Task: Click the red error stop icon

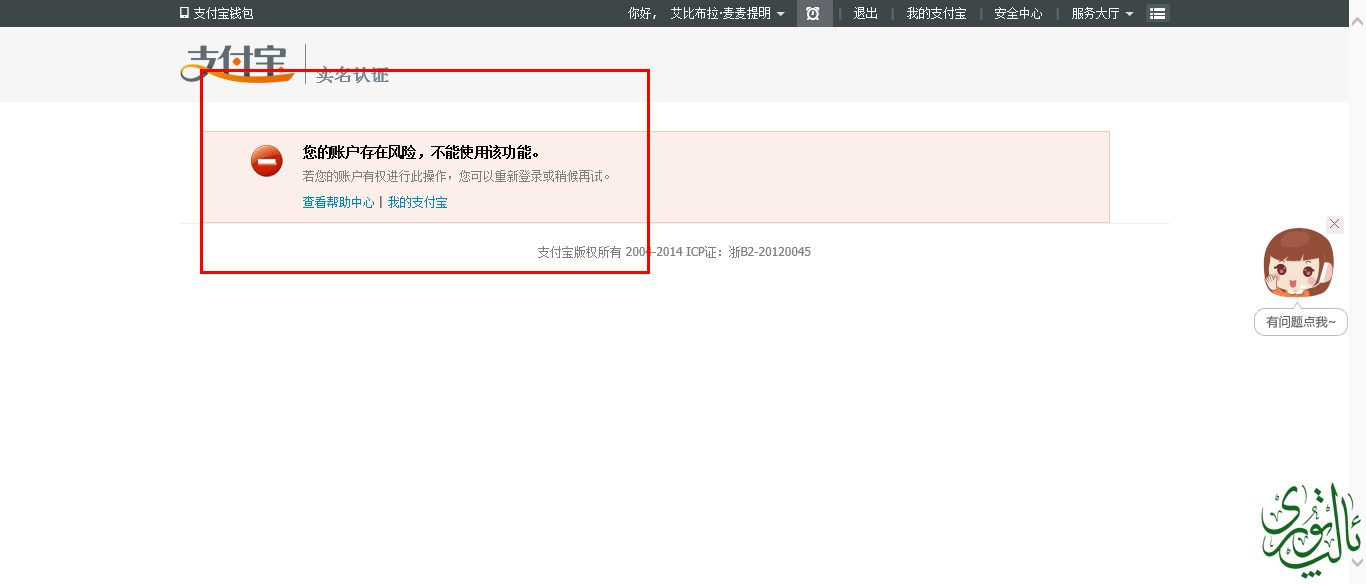Action: click(267, 160)
